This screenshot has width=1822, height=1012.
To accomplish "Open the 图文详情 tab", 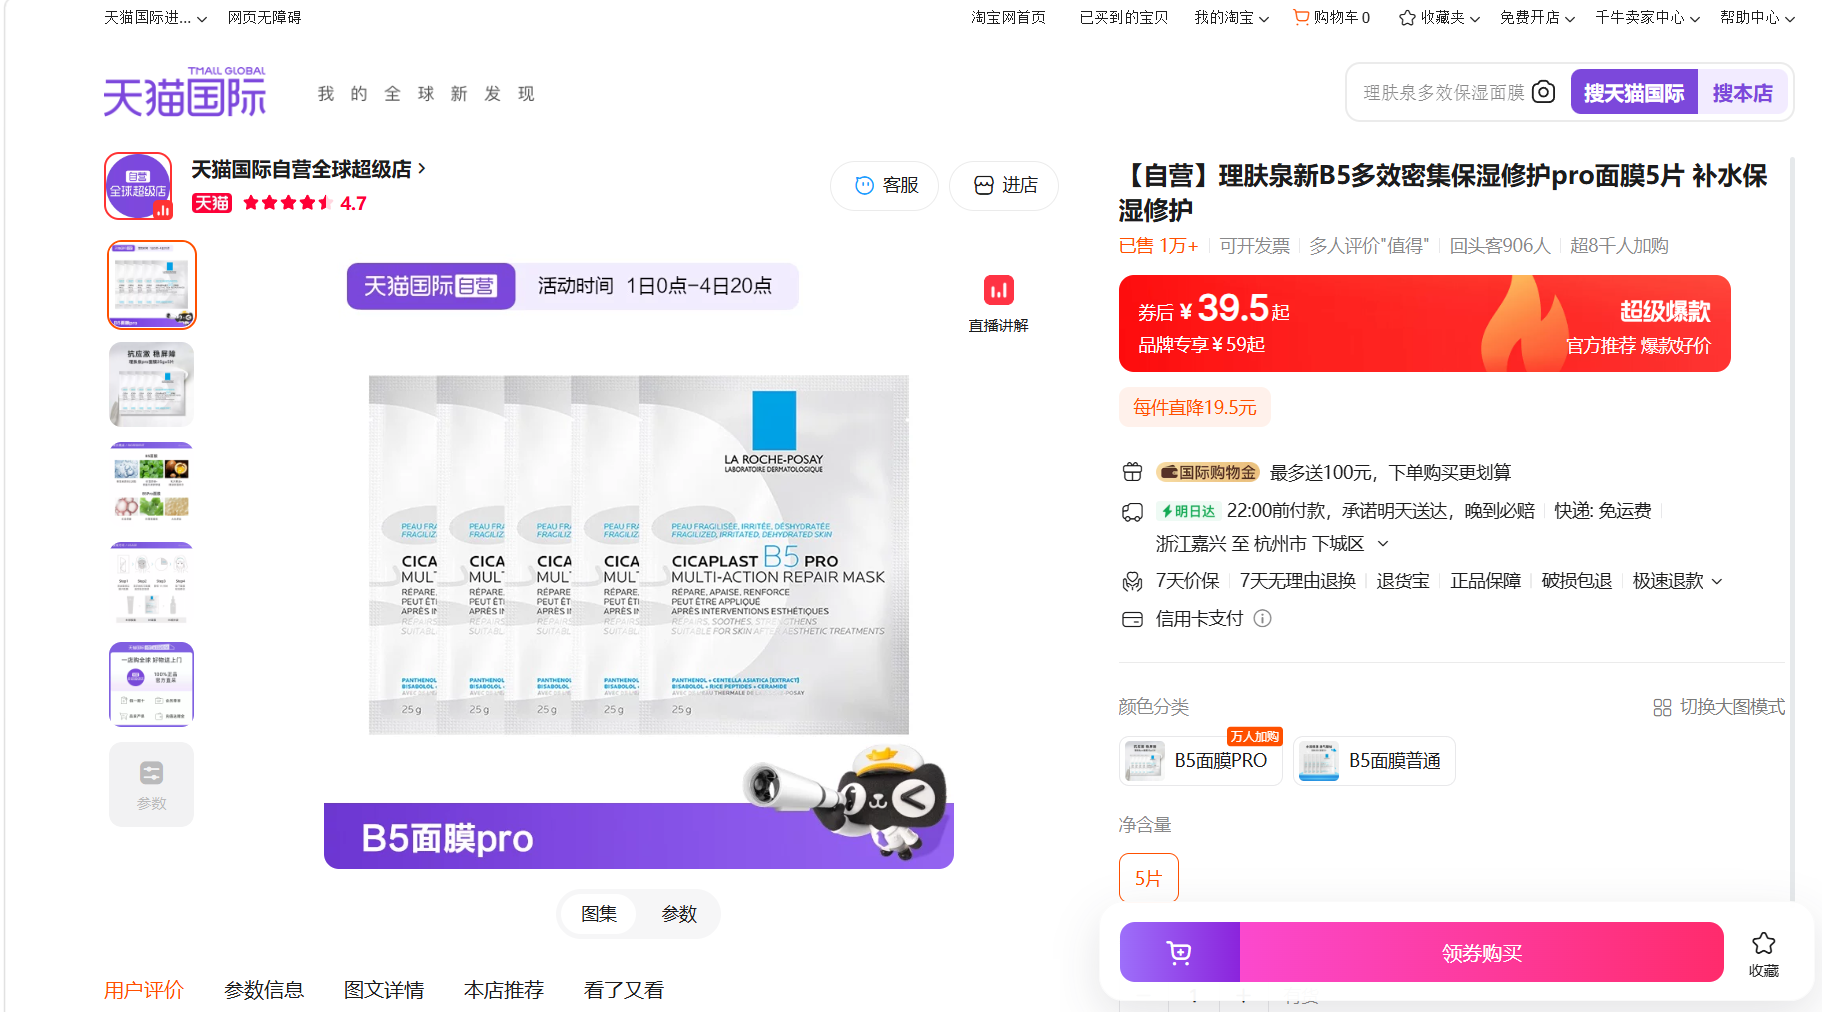I will (x=384, y=990).
